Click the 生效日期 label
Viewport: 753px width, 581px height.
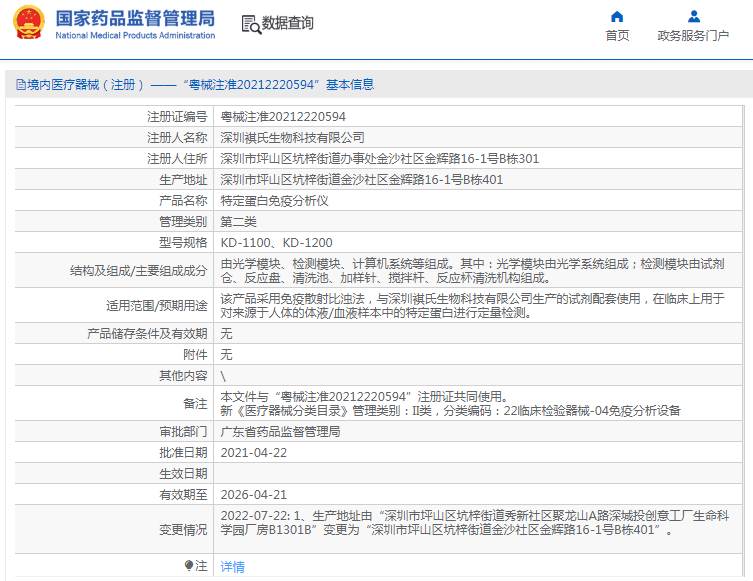(183, 474)
